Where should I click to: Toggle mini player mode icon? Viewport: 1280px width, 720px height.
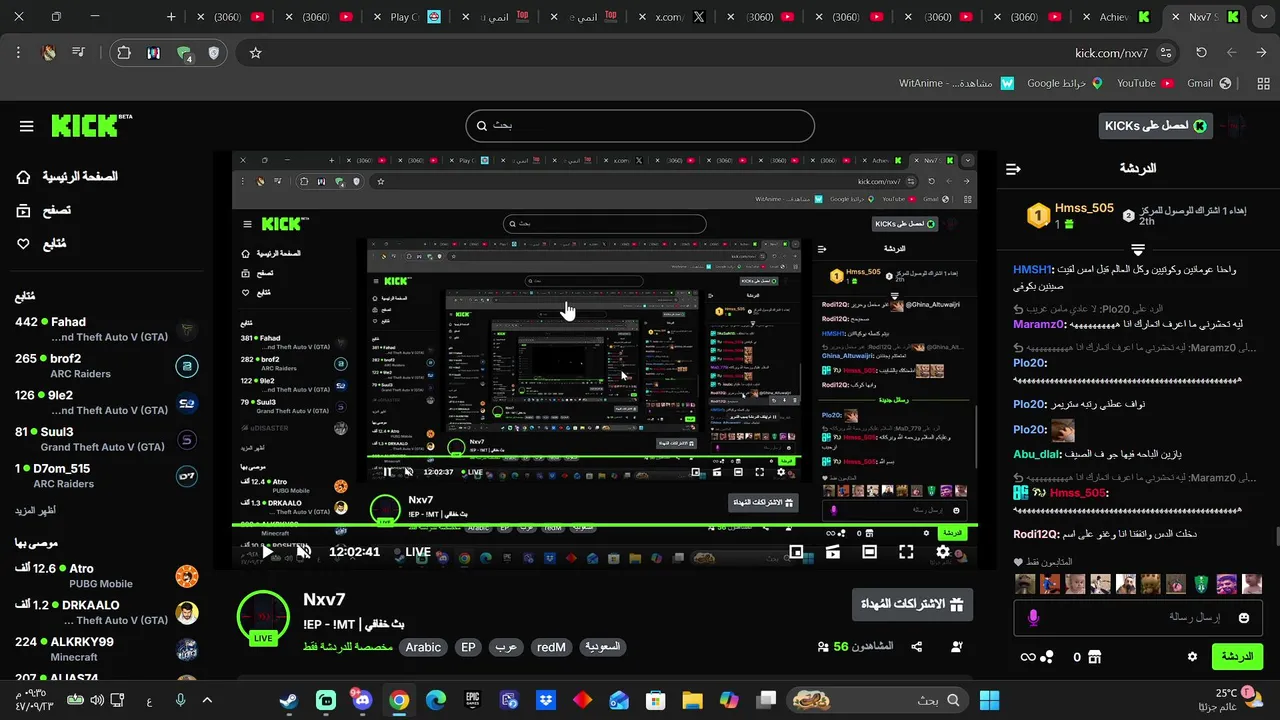click(x=796, y=552)
